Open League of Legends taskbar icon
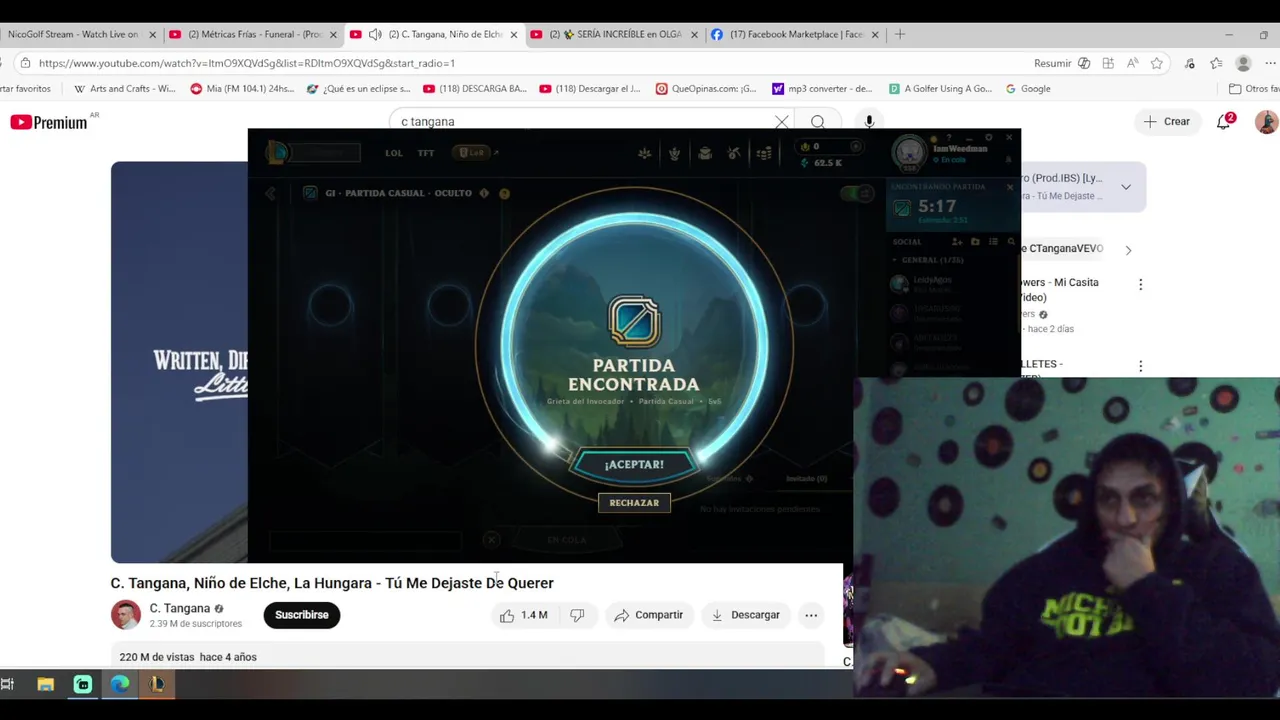The height and width of the screenshot is (720, 1280). pos(157,684)
